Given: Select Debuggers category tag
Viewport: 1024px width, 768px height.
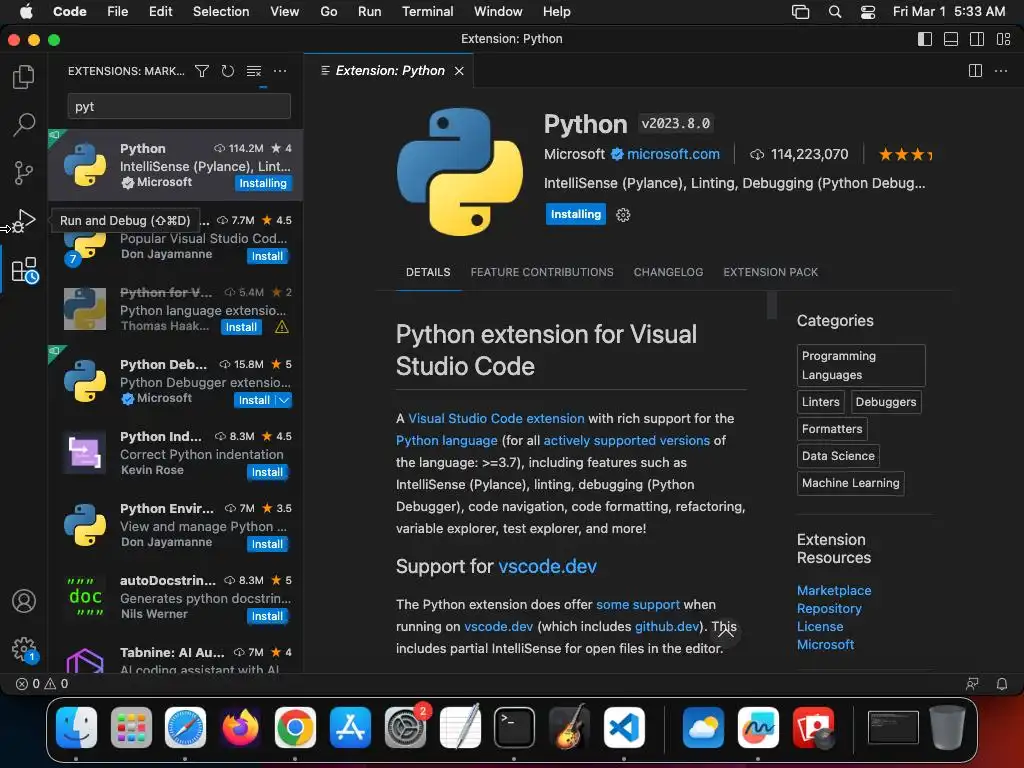Looking at the screenshot, I should 886,402.
